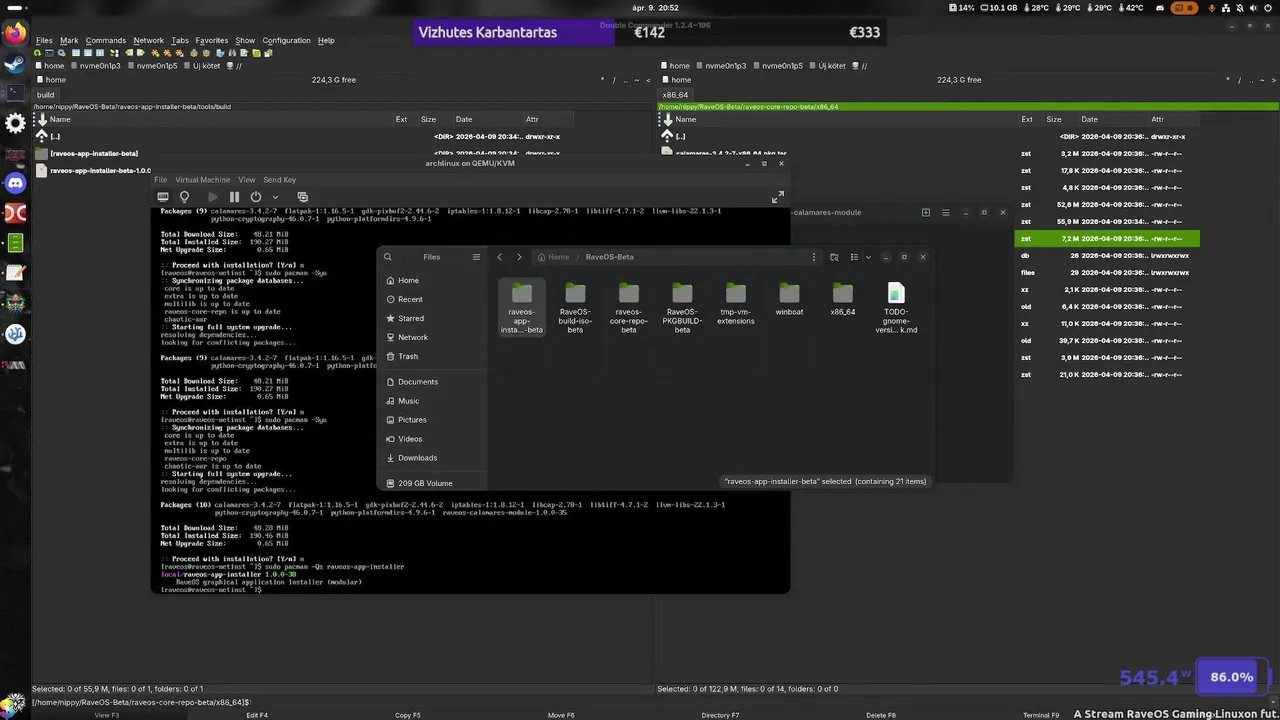Select the winboat folder
The height and width of the screenshot is (720, 1280).
click(x=789, y=299)
